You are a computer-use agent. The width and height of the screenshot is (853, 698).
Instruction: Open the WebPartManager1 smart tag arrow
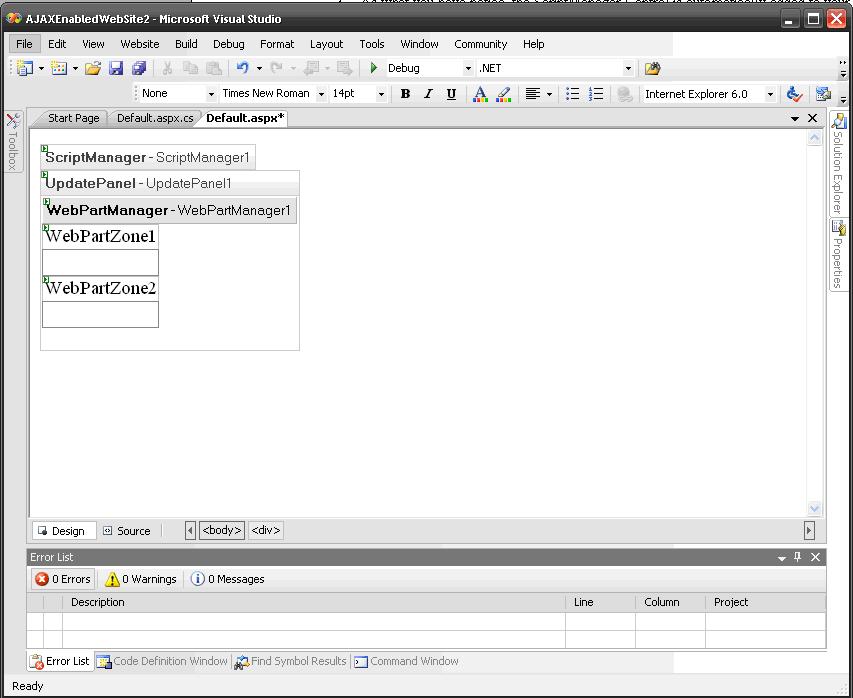[46, 202]
